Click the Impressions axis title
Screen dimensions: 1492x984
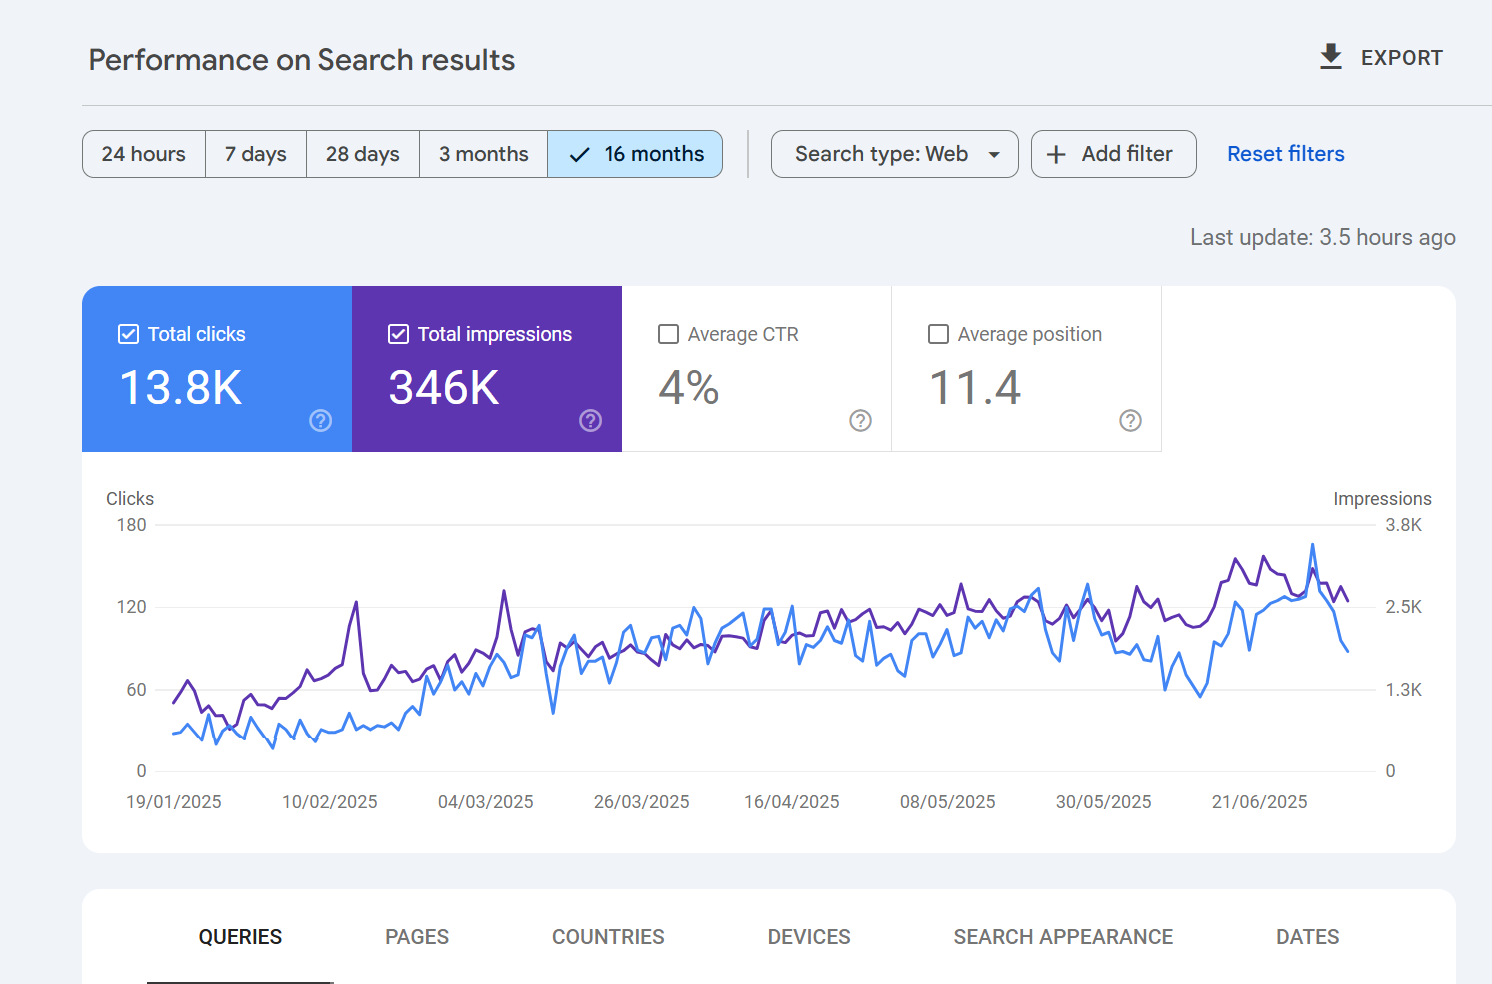point(1382,499)
